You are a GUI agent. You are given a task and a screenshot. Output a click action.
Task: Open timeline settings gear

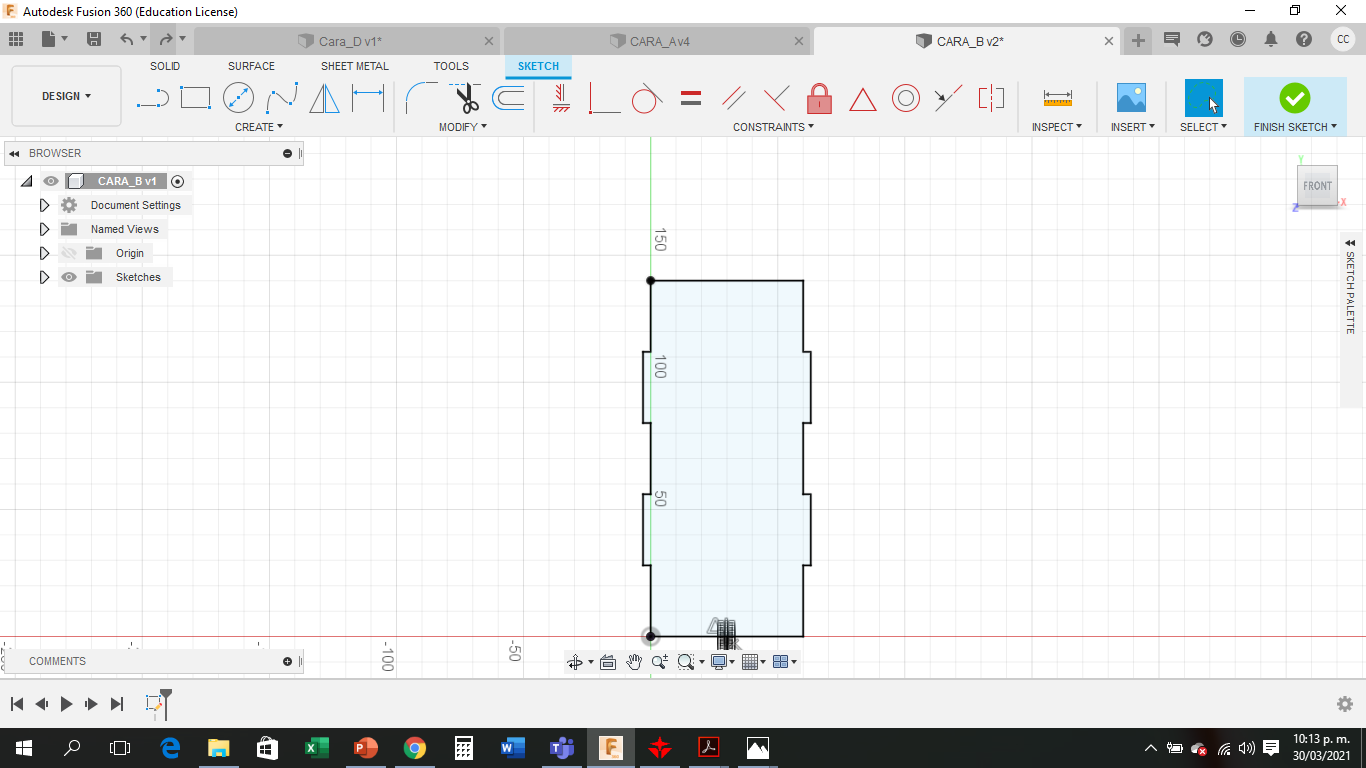tap(1345, 704)
